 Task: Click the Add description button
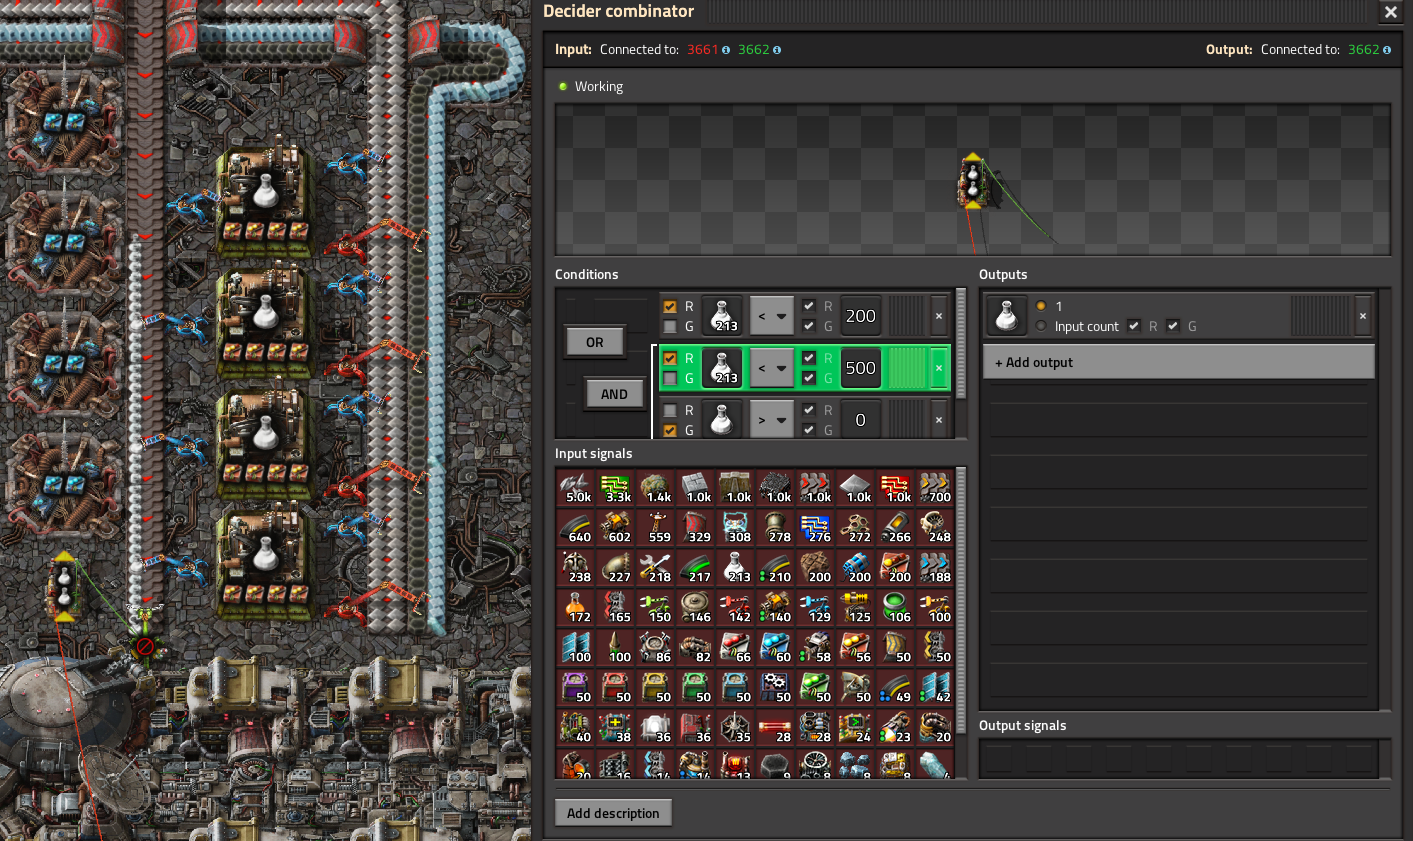613,813
